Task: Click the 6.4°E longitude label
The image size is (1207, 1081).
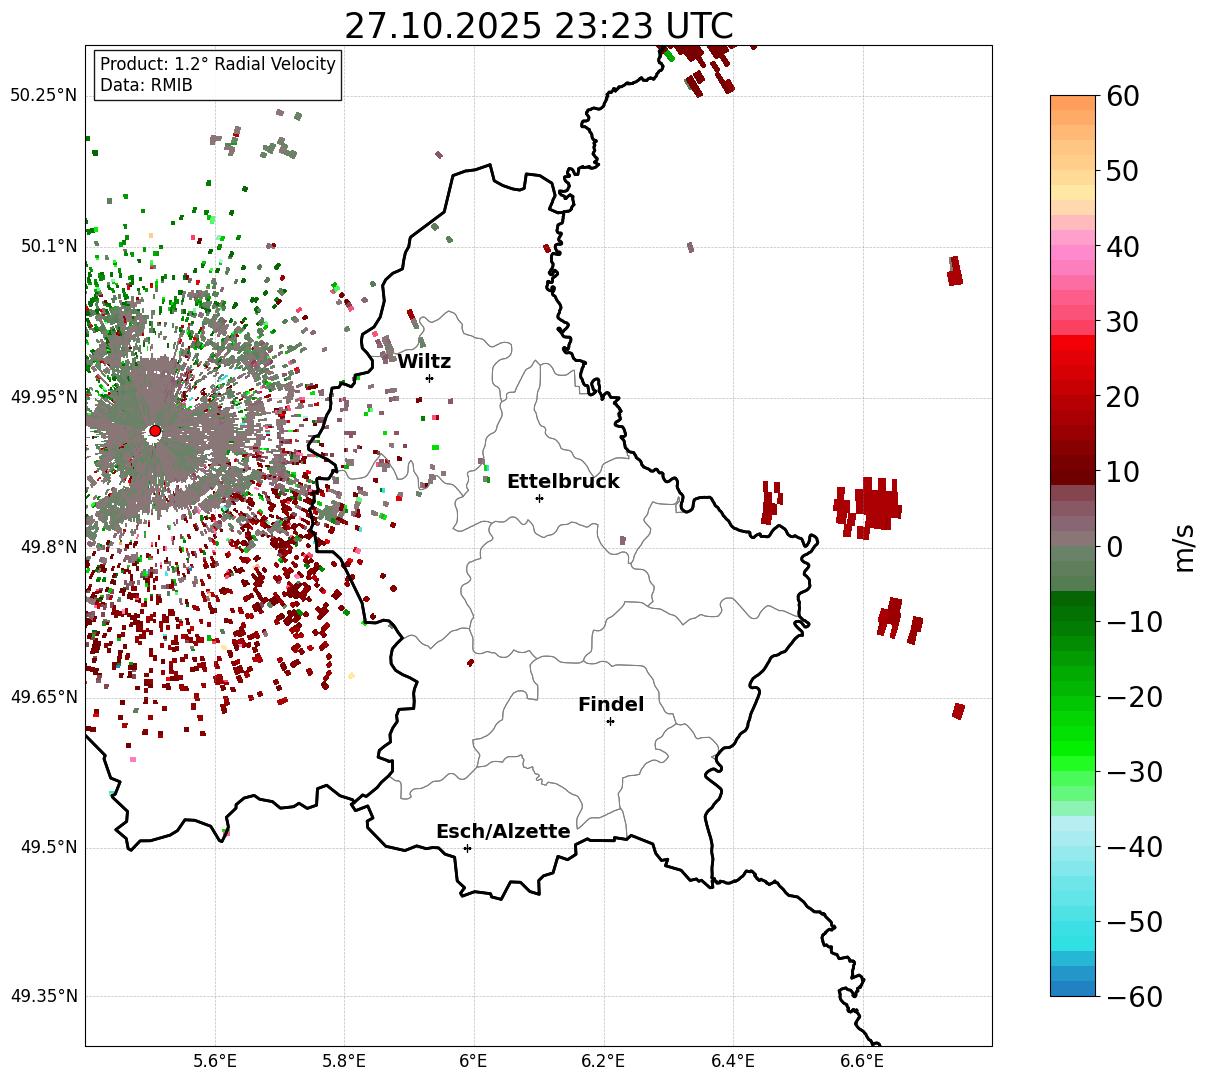Action: [733, 1061]
